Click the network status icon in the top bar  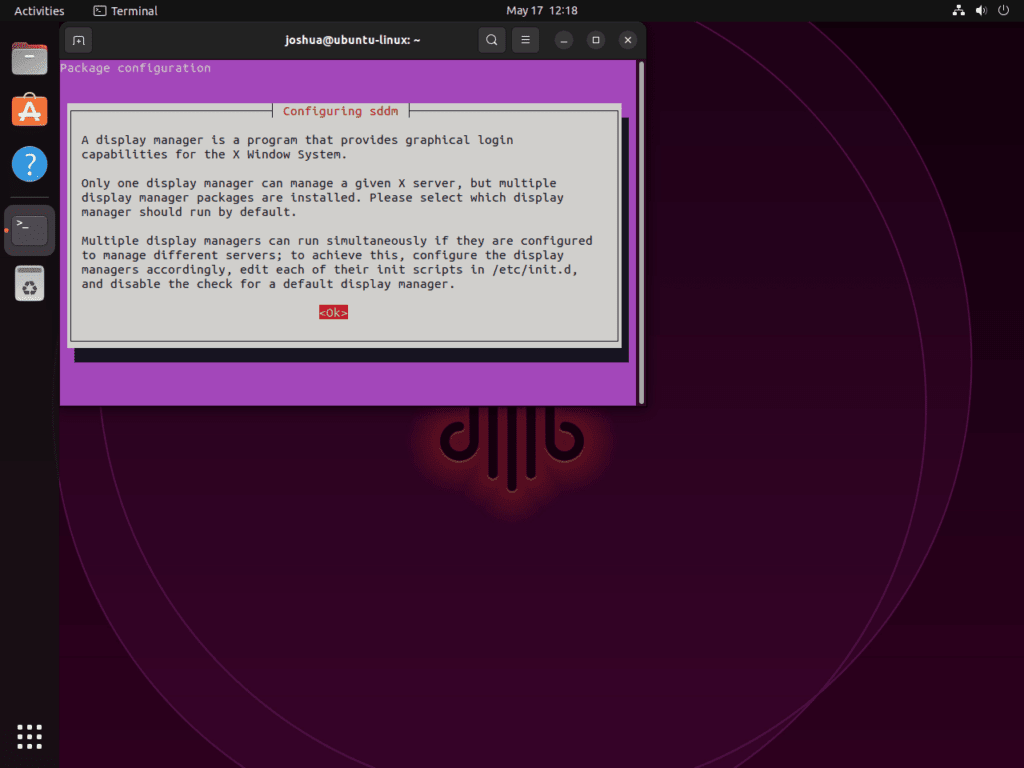click(958, 10)
